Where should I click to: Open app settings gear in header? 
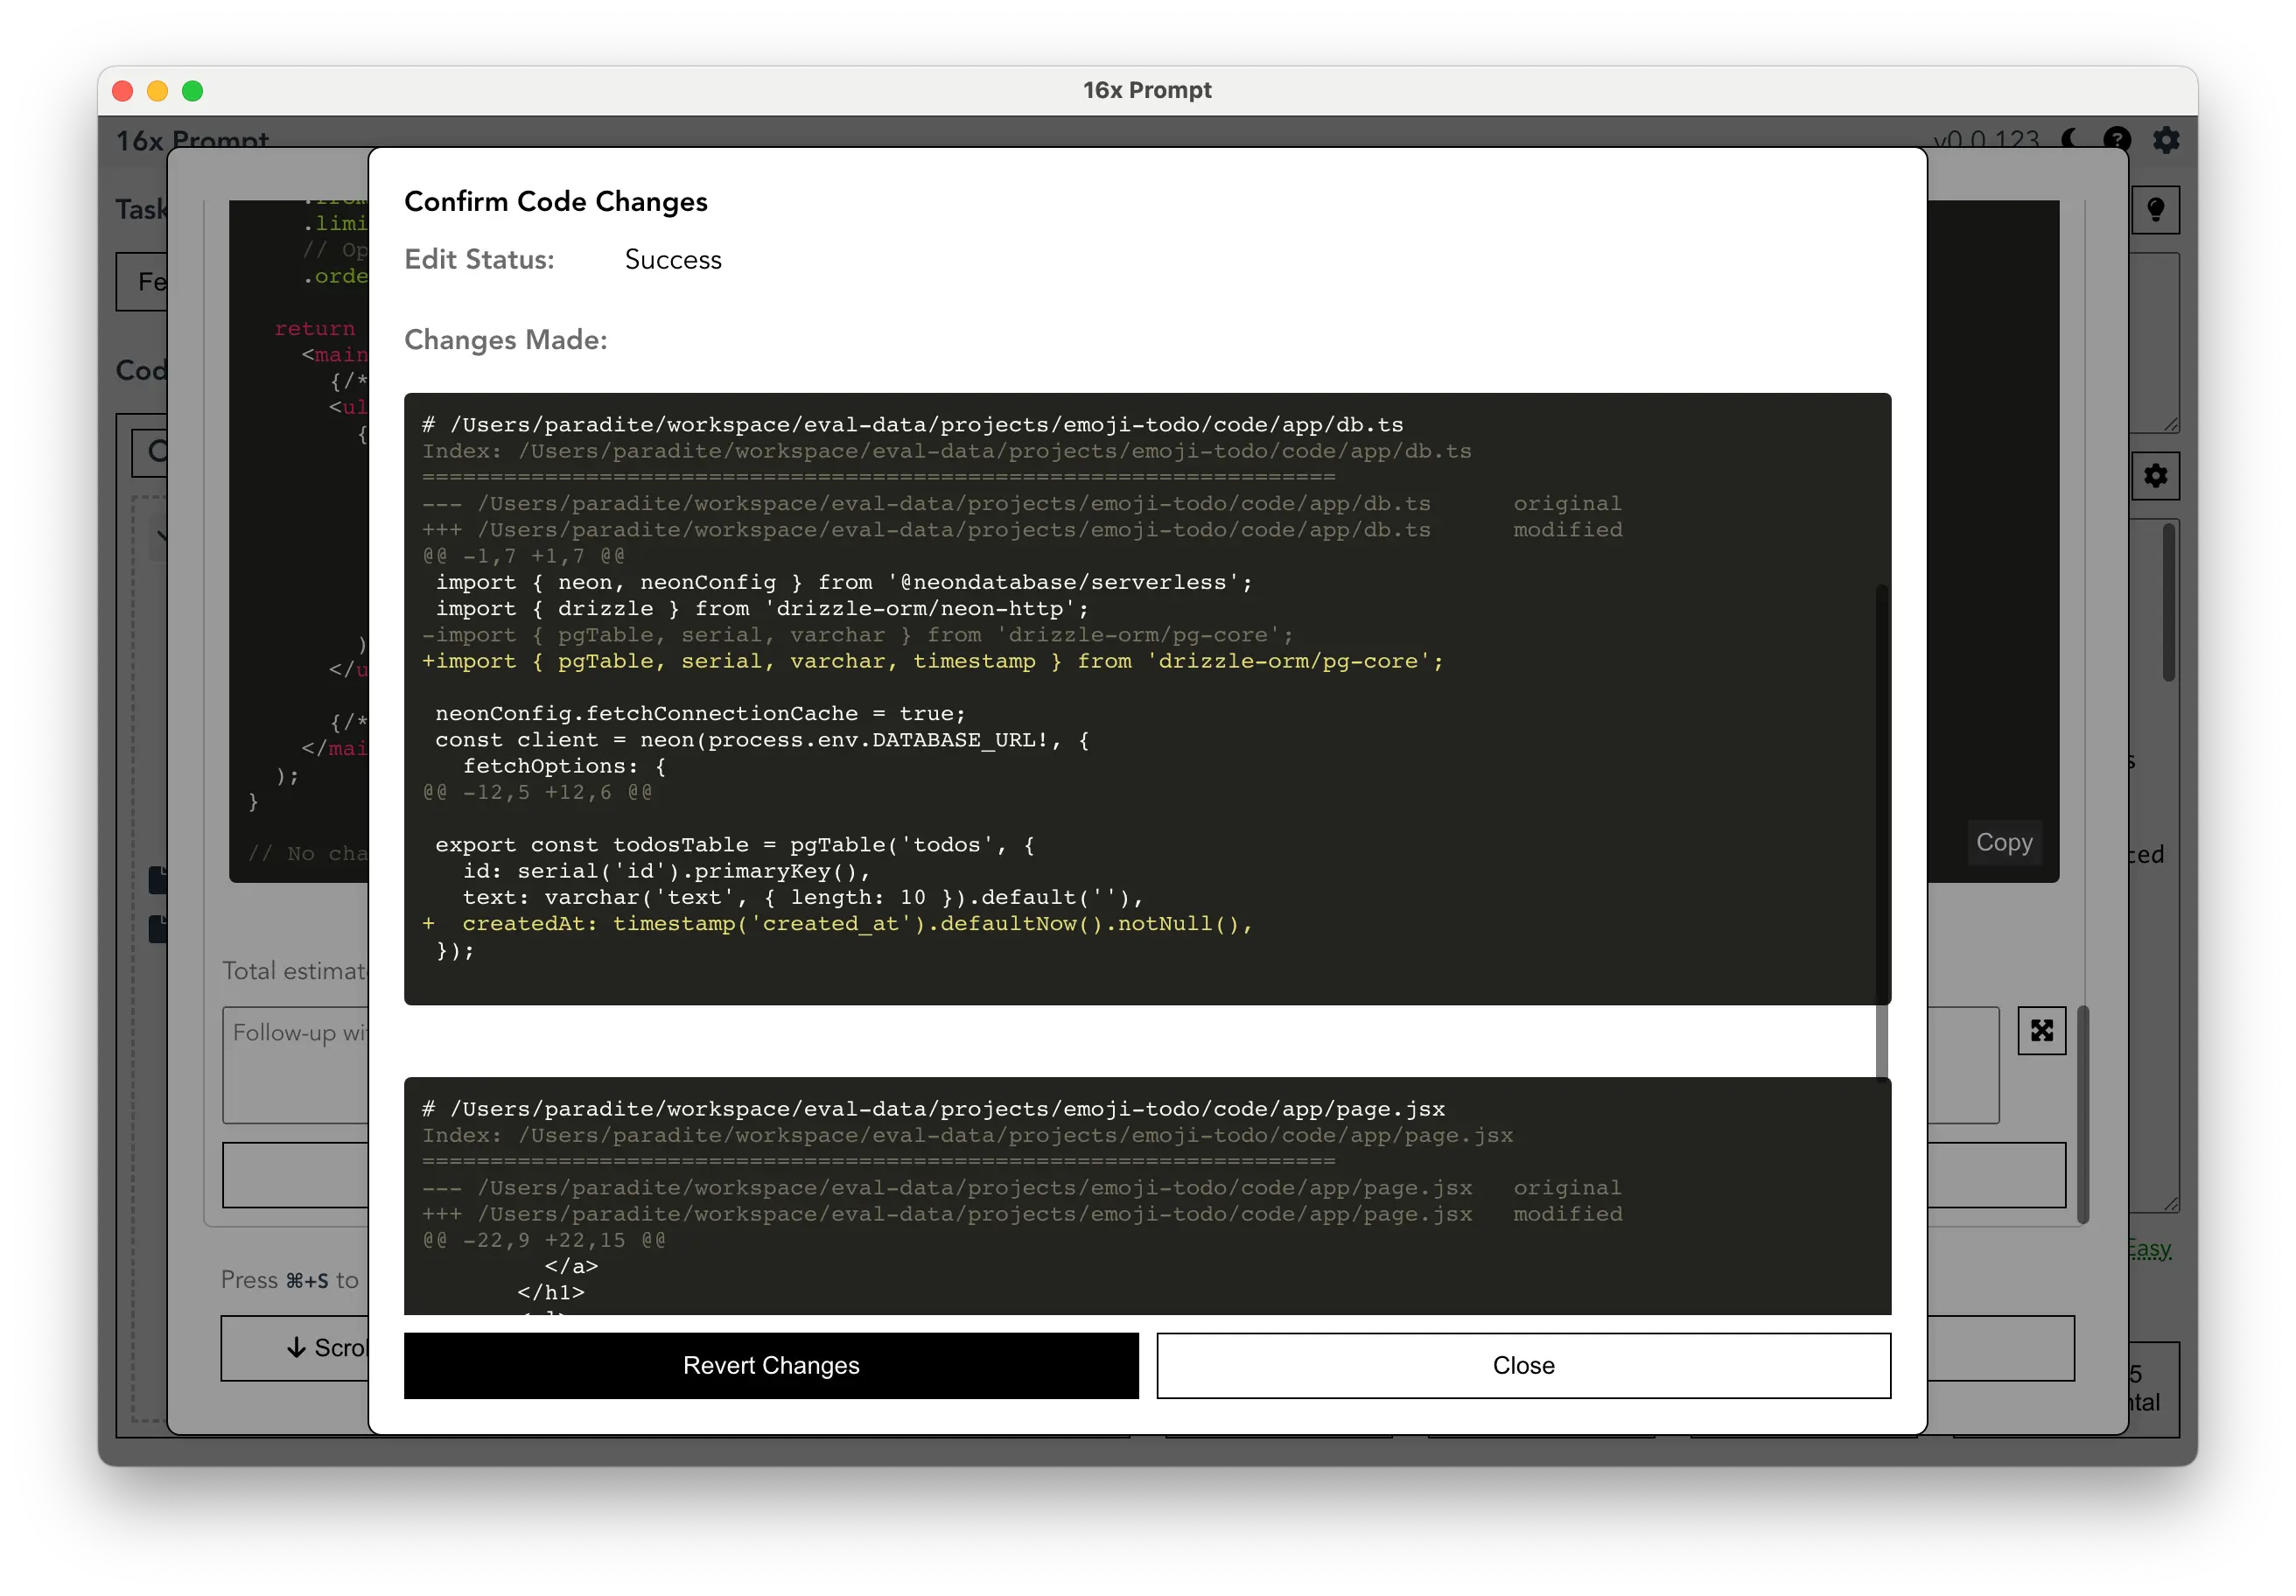[2166, 139]
